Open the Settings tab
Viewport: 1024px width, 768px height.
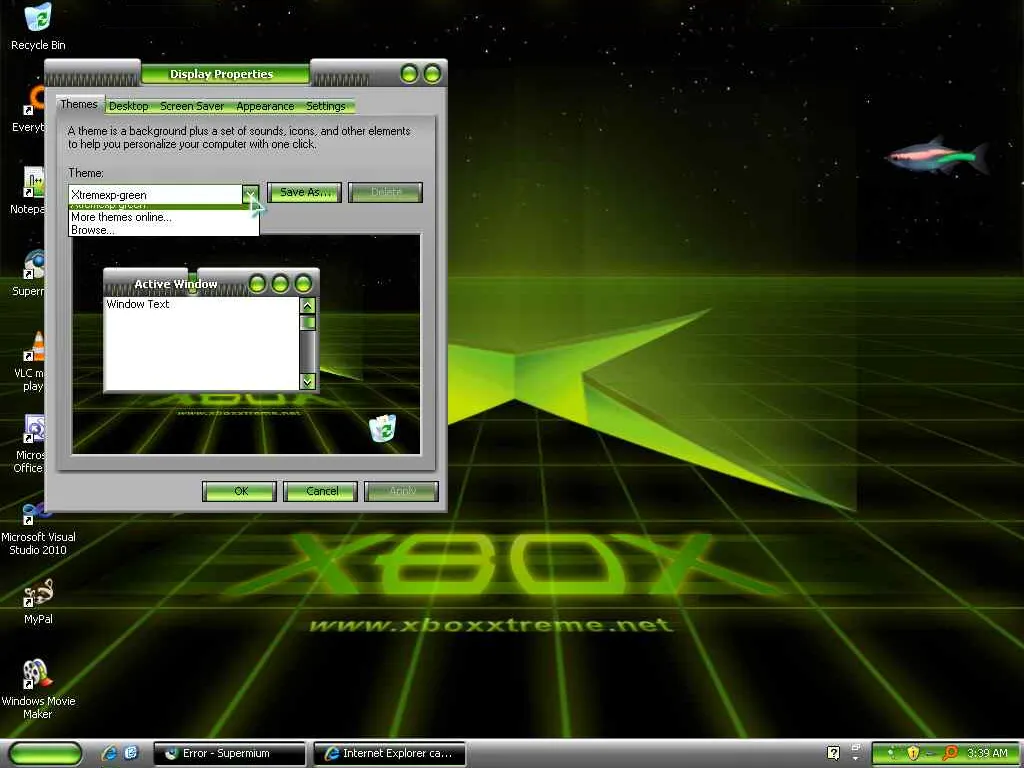click(x=325, y=106)
